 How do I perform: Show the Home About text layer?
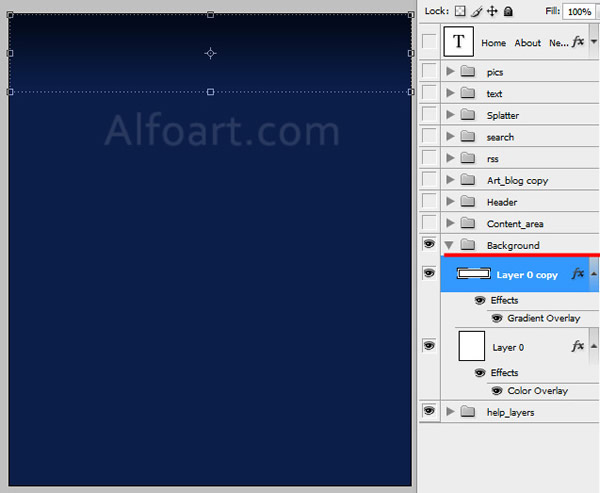(429, 41)
